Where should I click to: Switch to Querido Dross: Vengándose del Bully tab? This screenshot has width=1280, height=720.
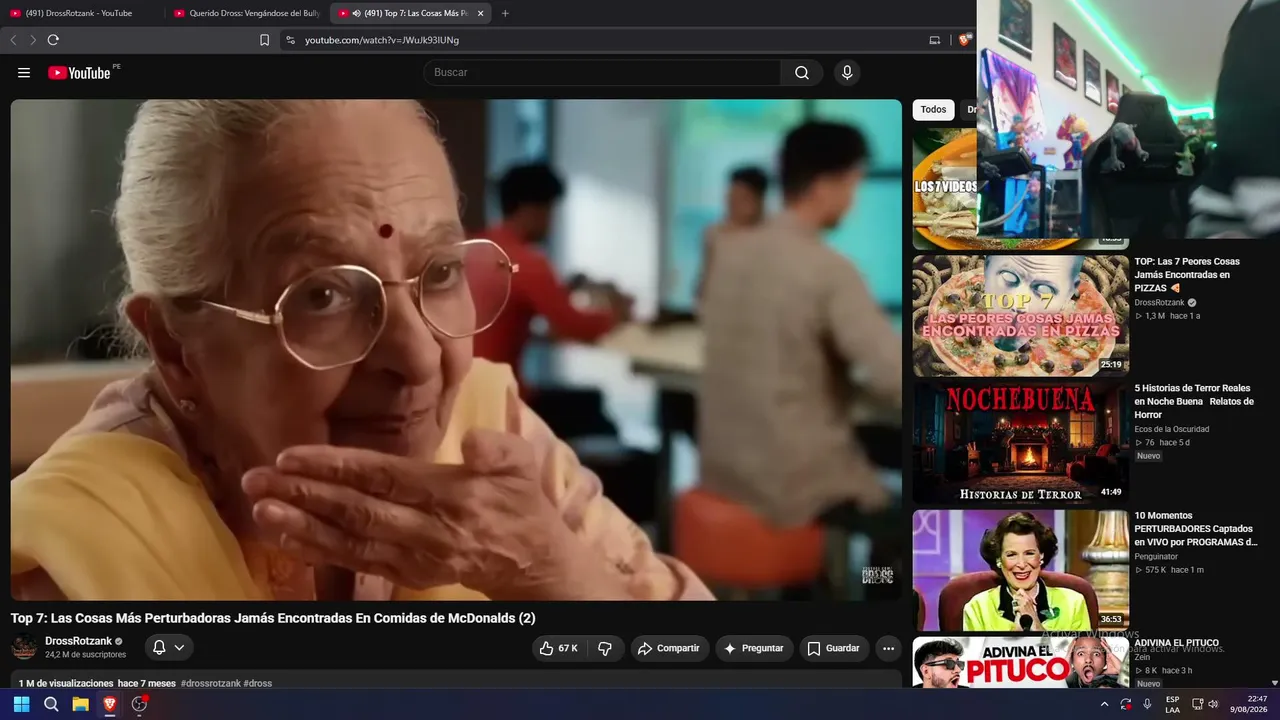click(245, 13)
